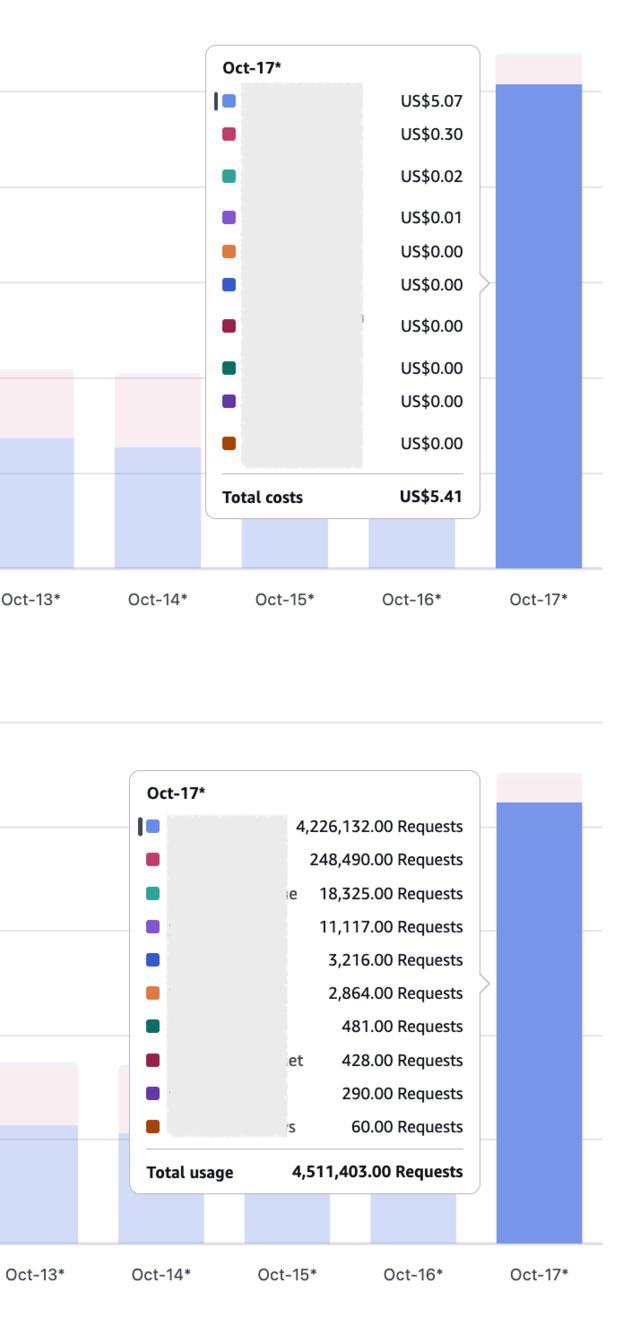This screenshot has height=1318, width=640.
Task: Click the US$0.02 value in cost tooltip
Action: click(x=432, y=176)
